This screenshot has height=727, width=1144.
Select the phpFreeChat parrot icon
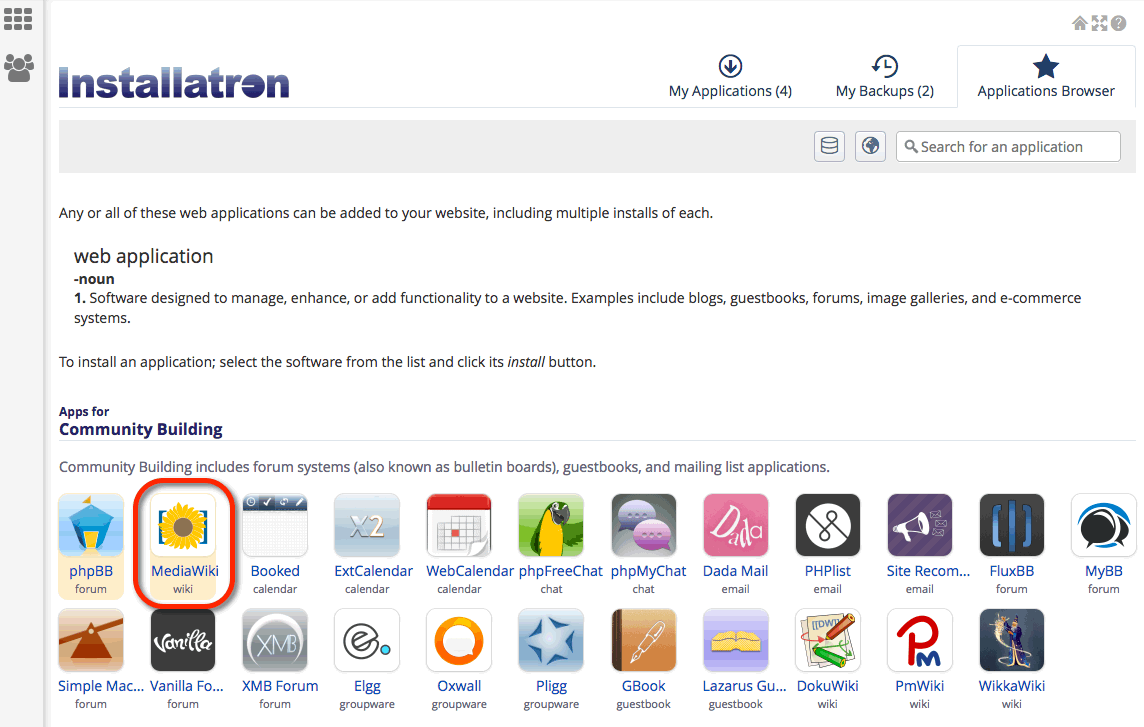point(551,525)
